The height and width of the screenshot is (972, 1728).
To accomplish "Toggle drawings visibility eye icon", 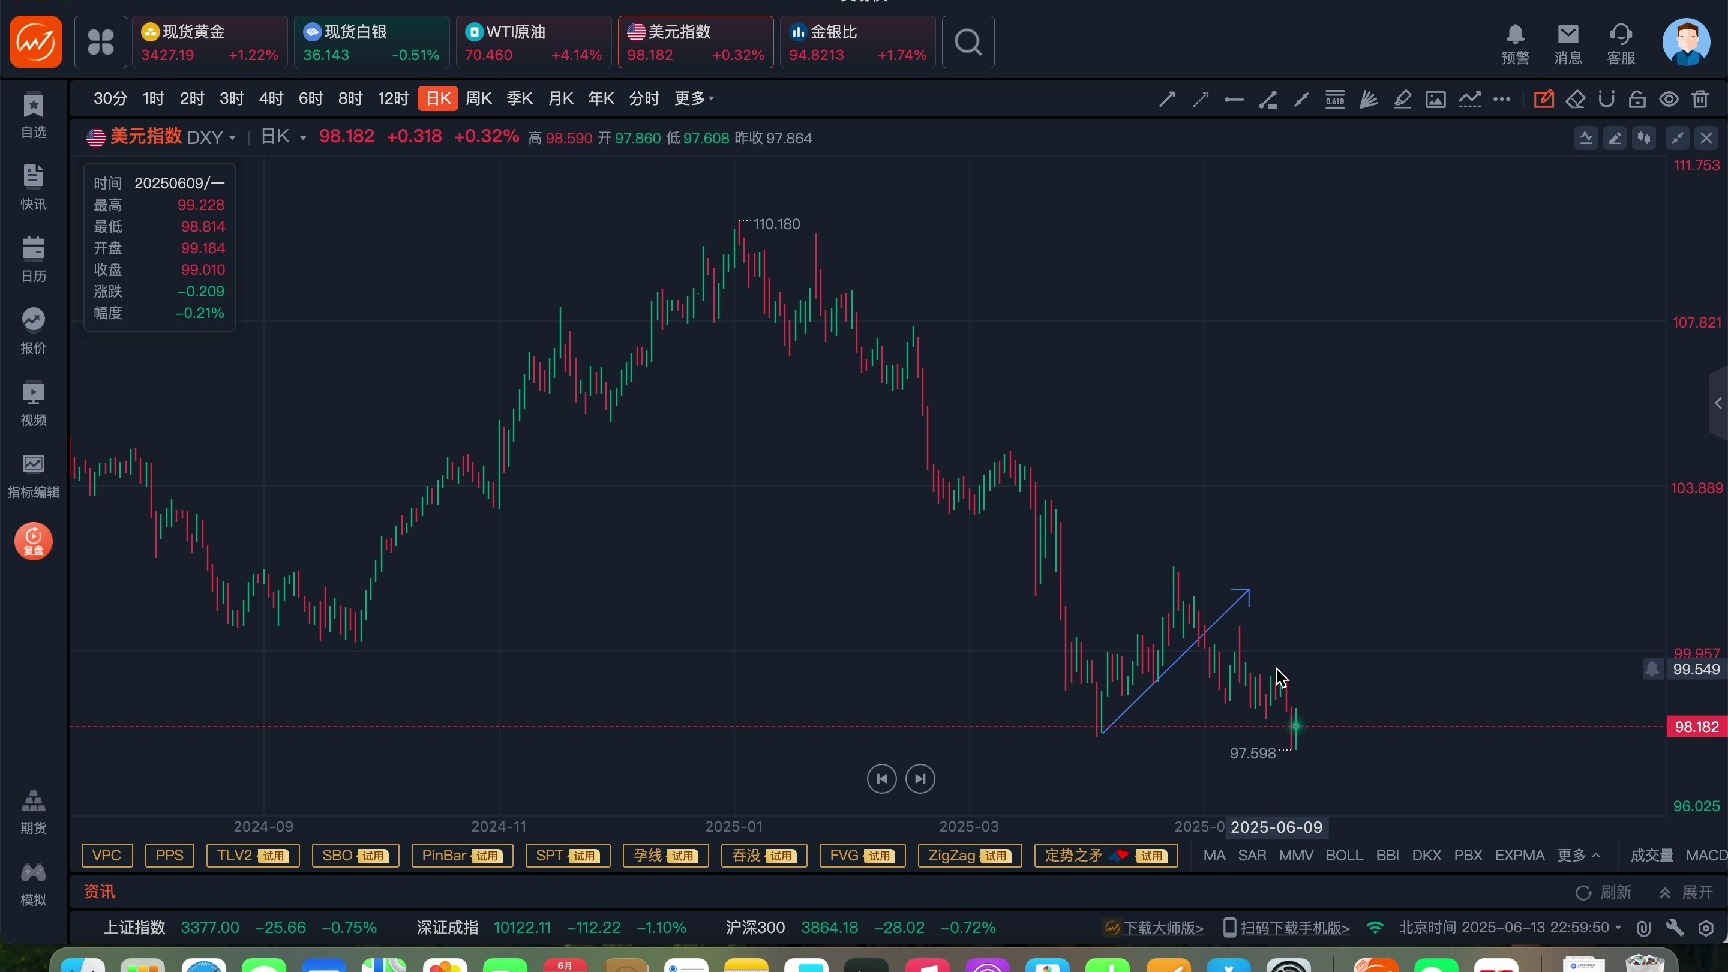I will coord(1669,99).
